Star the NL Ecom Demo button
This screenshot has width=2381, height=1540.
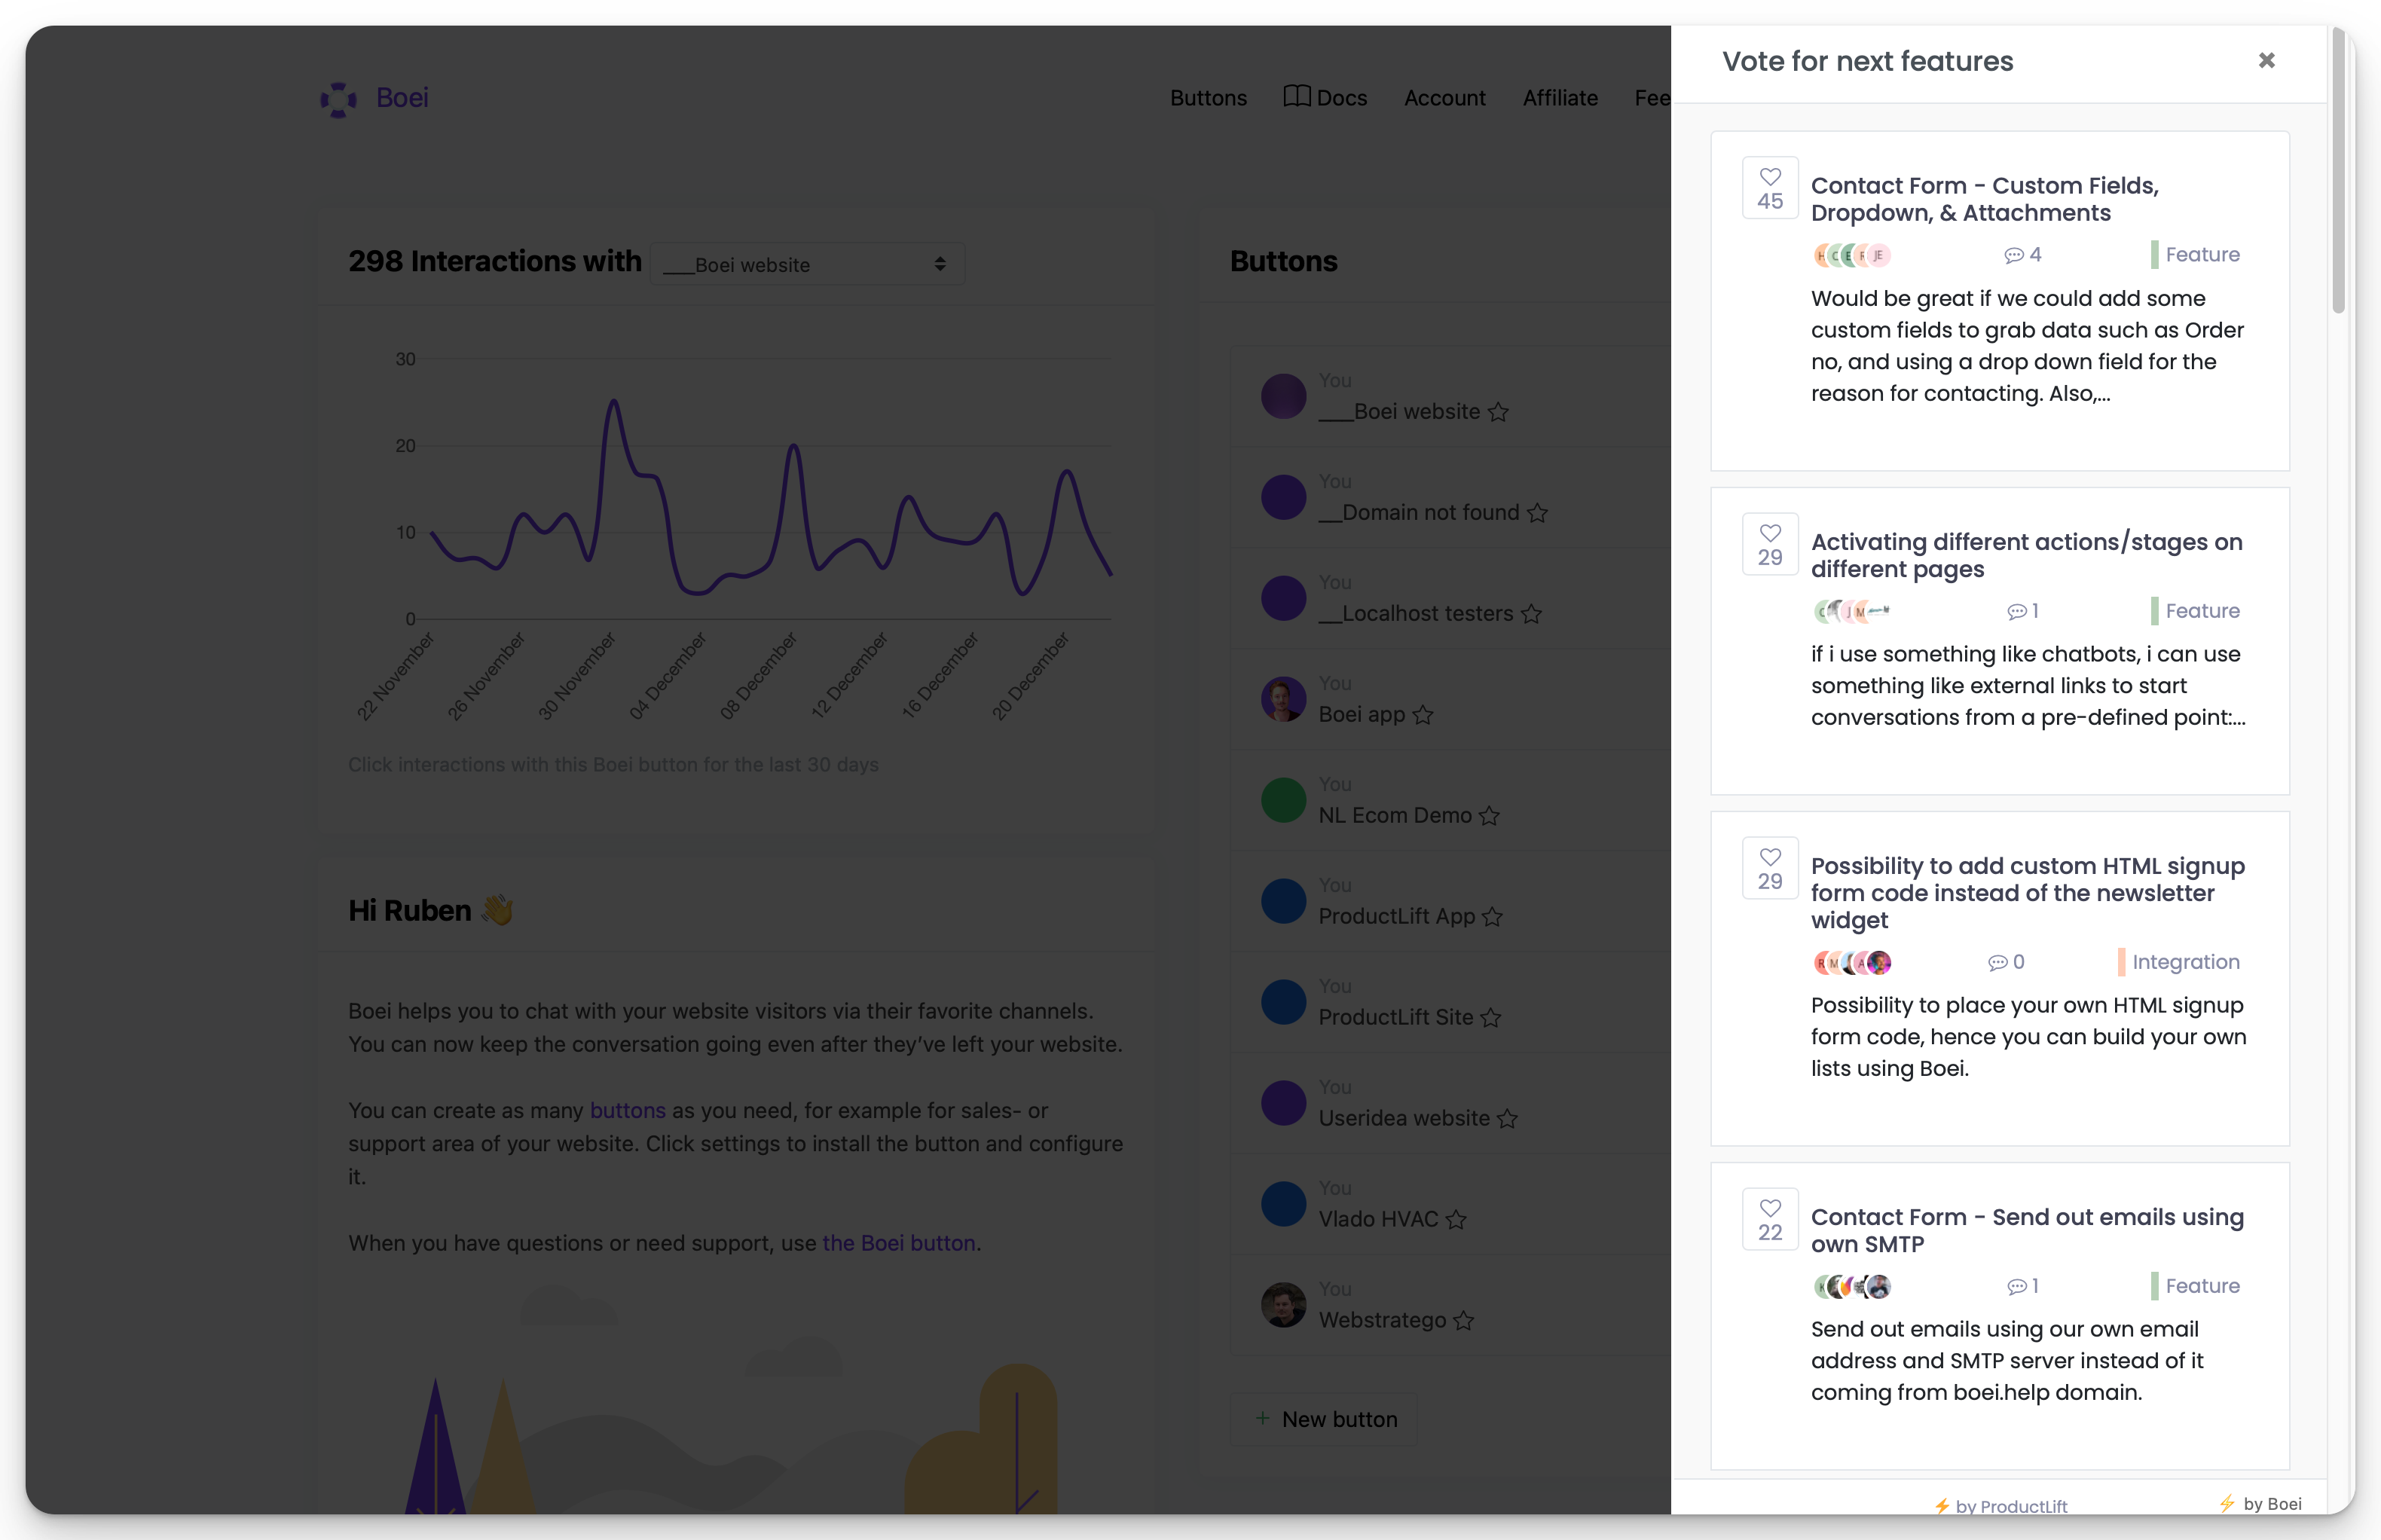coord(1489,816)
